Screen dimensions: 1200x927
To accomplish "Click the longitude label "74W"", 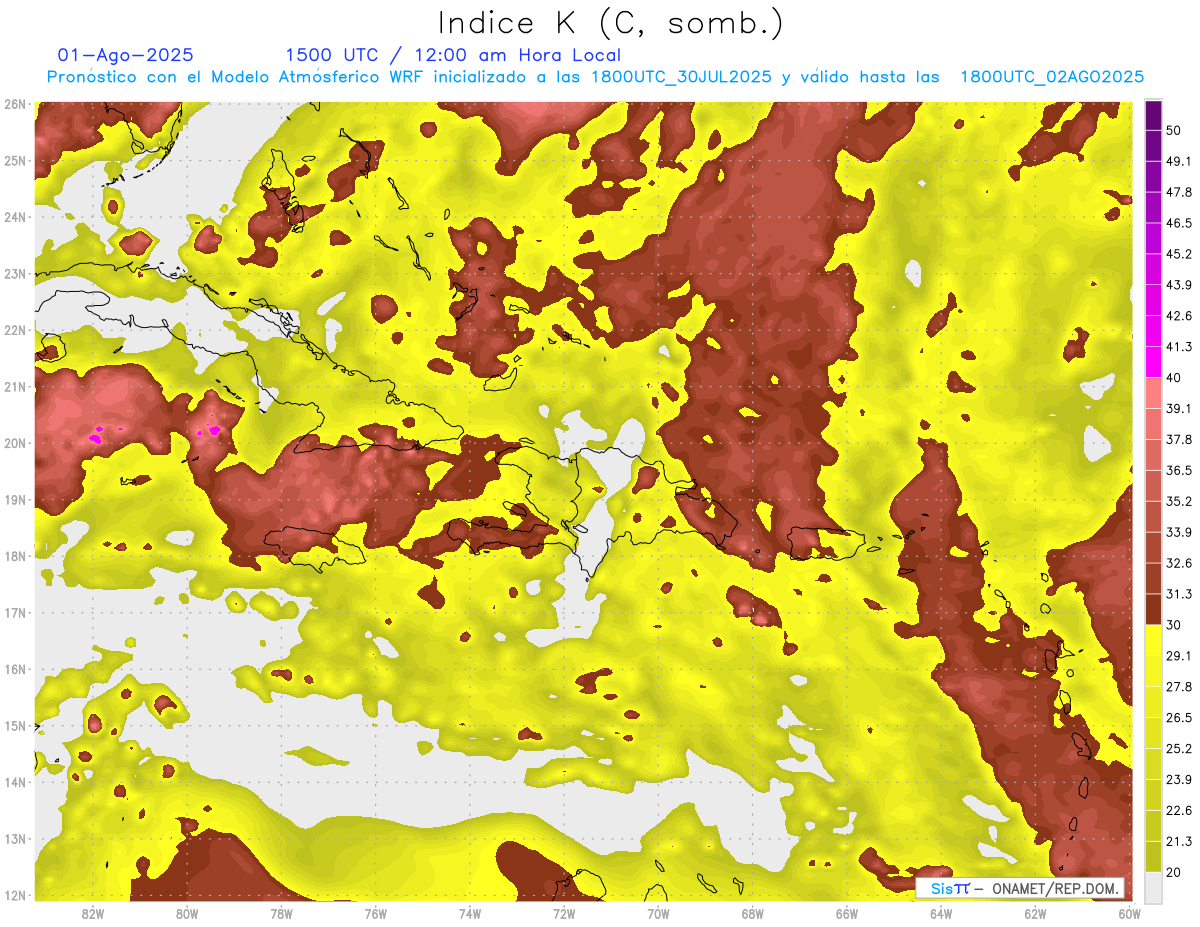I will [x=470, y=913].
